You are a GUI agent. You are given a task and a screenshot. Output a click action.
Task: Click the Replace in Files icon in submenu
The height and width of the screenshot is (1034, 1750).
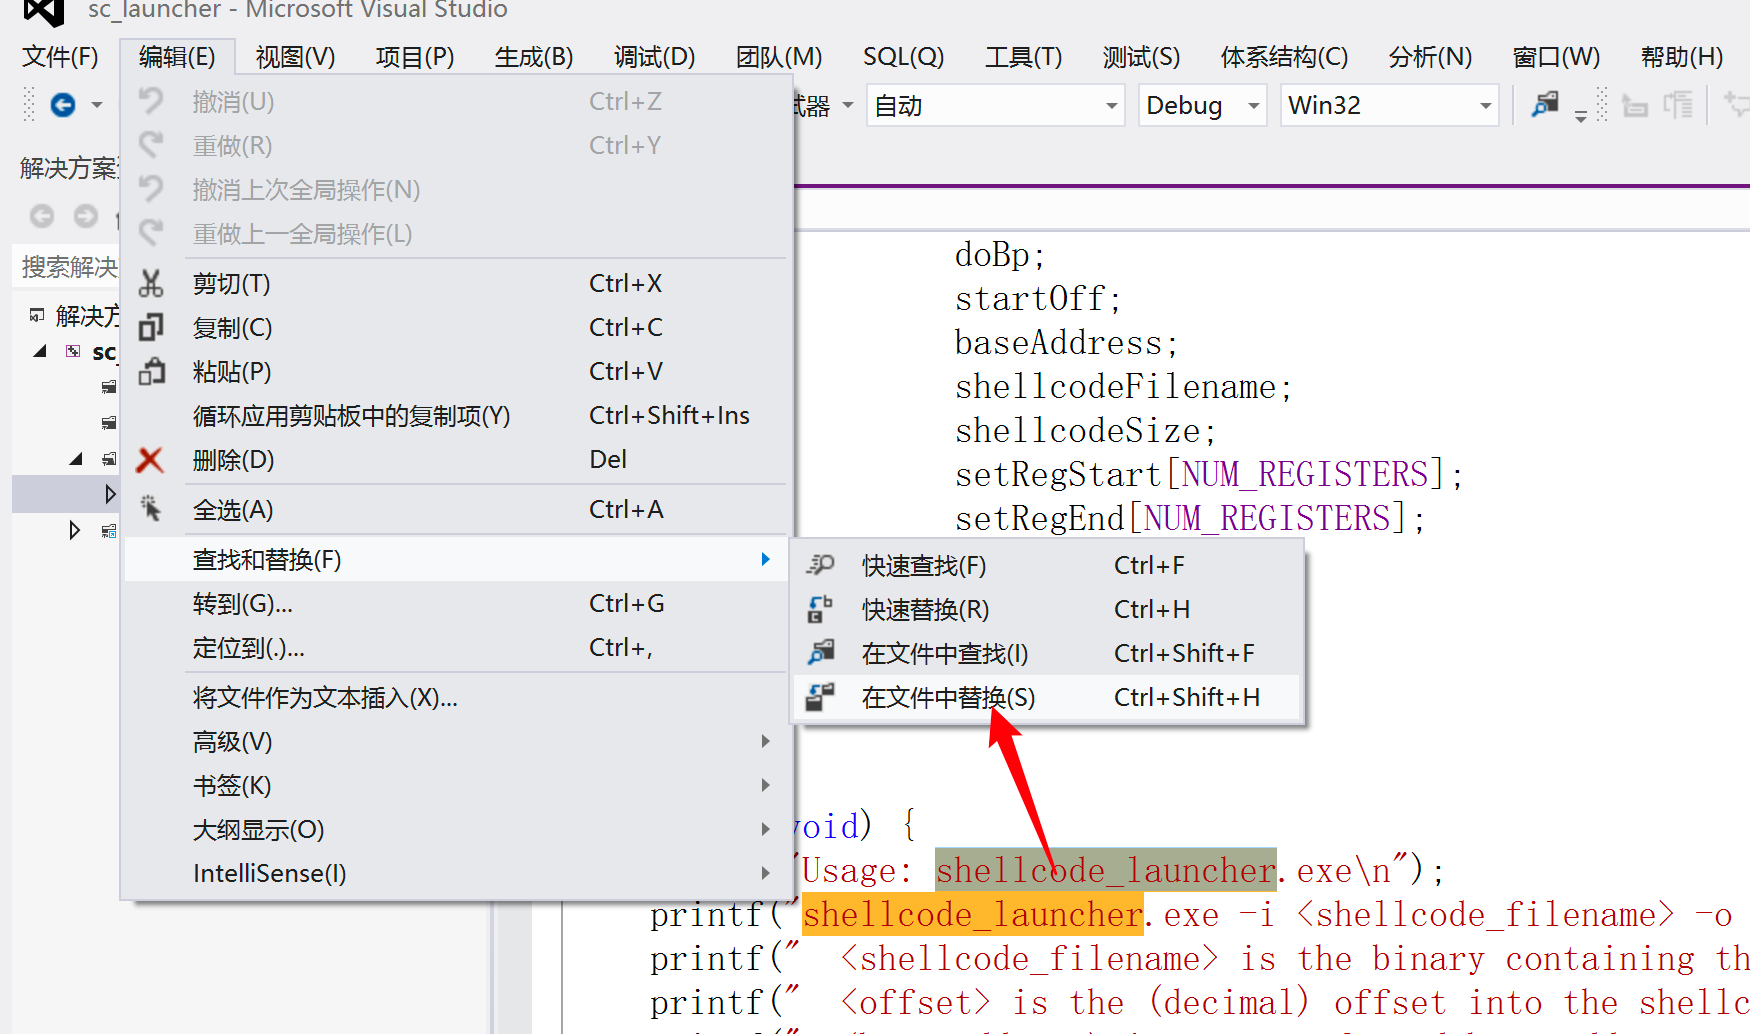821,697
